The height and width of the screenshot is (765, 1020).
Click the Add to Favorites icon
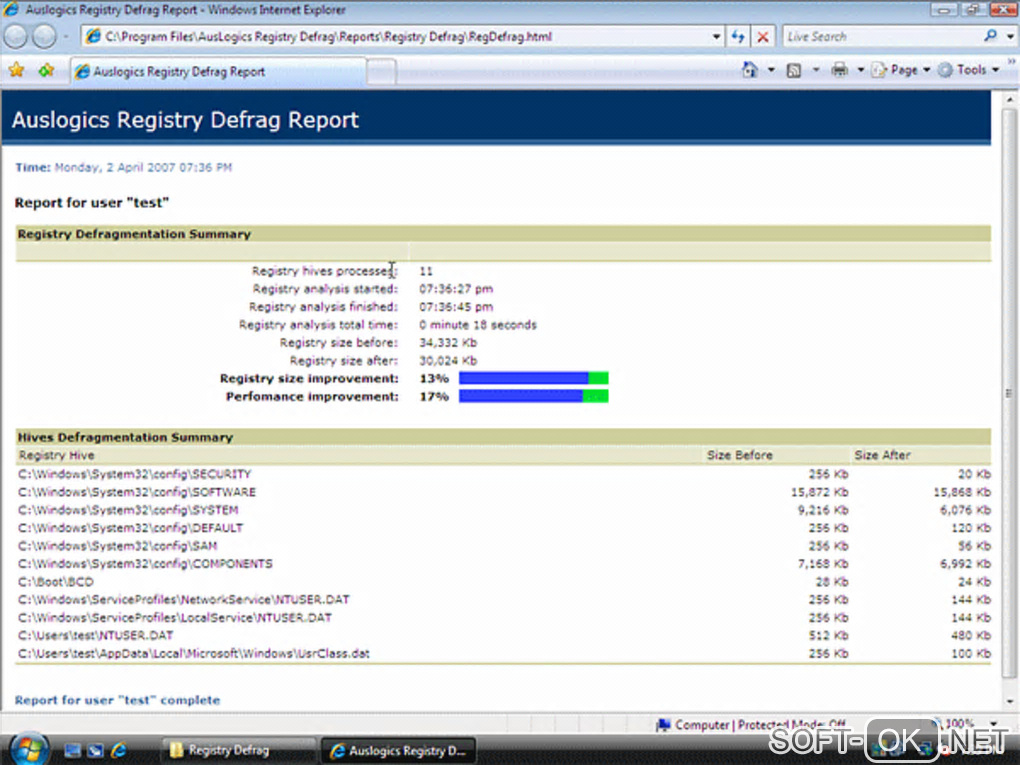[x=46, y=70]
